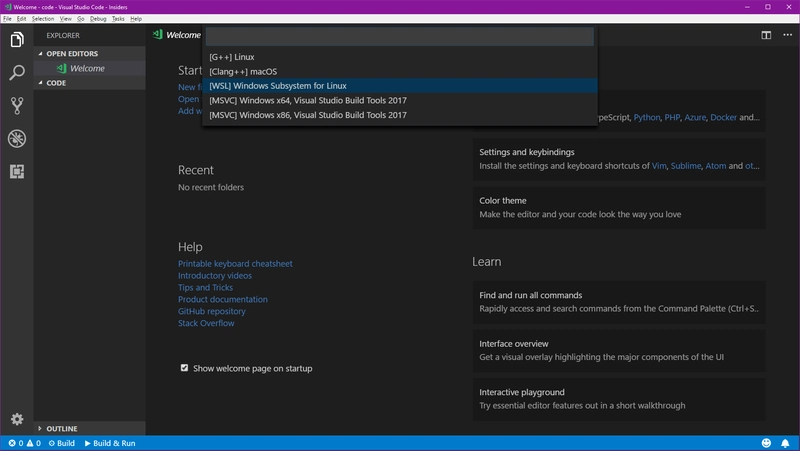Open the Explorer view in activity bar
The height and width of the screenshot is (451, 800).
click(16, 40)
